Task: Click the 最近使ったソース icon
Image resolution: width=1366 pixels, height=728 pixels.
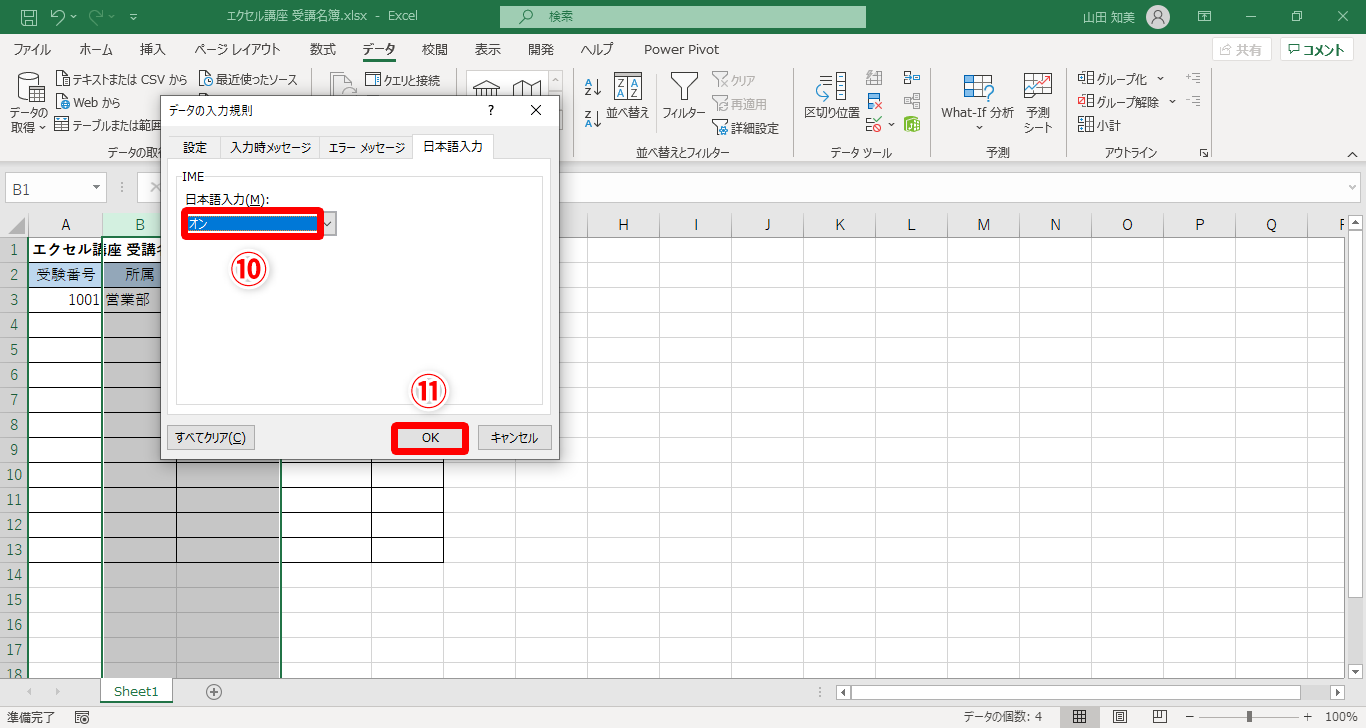Action: 206,79
